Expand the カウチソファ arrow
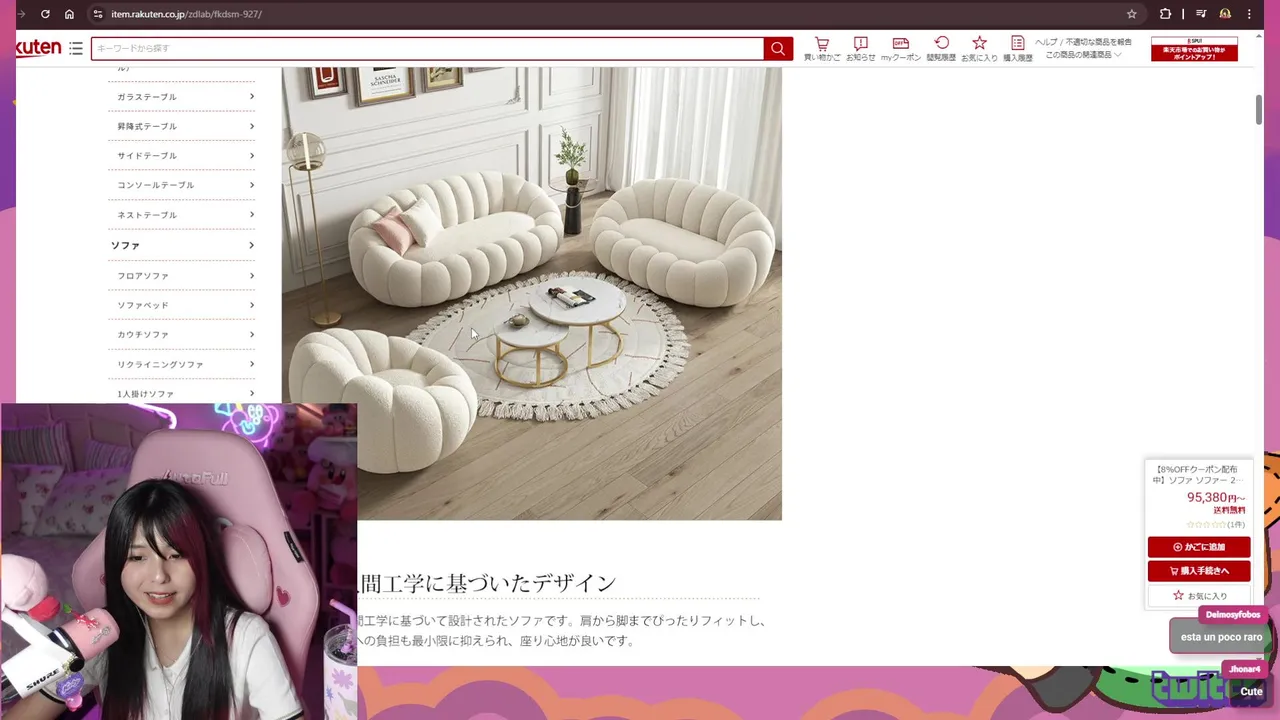 [252, 334]
